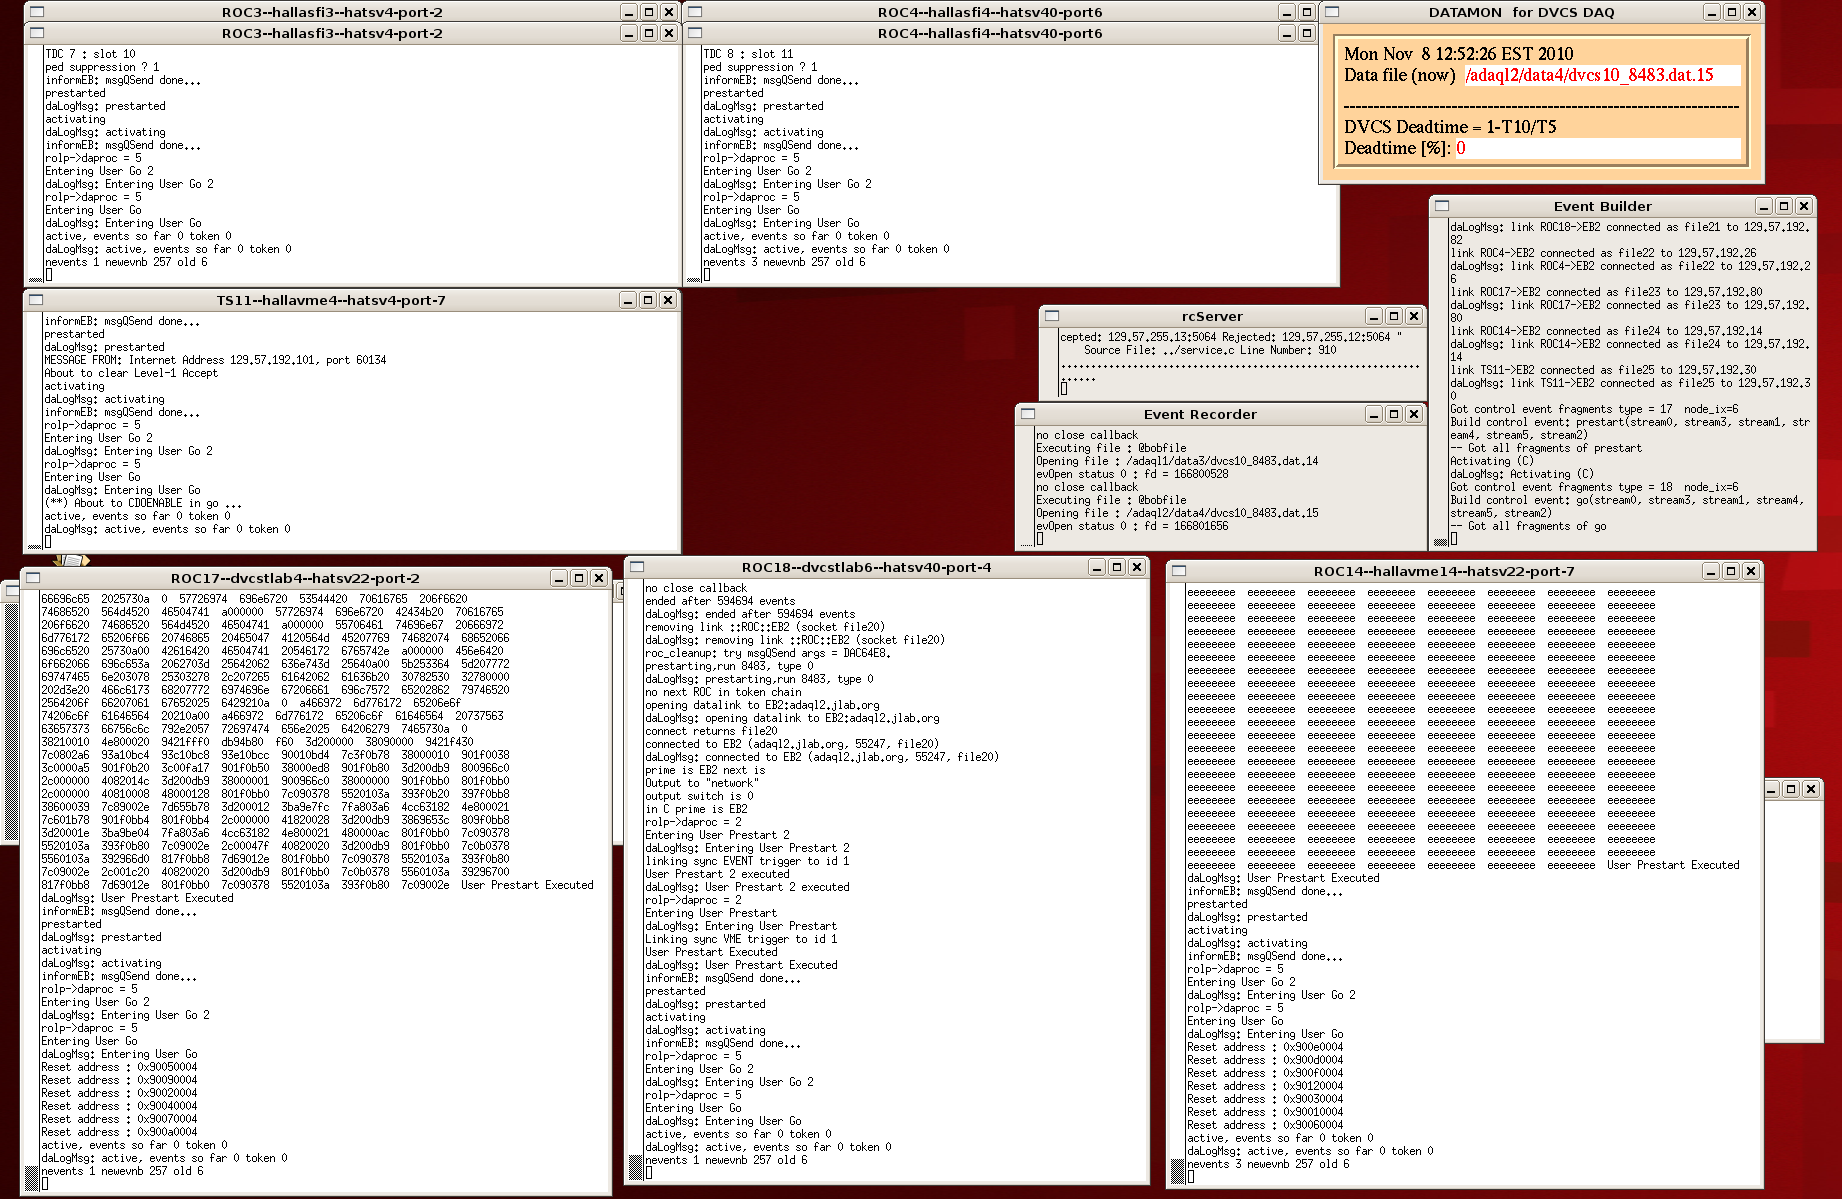
Task: Open the ROC14--hallavme14 window menu icon
Action: pos(1179,571)
